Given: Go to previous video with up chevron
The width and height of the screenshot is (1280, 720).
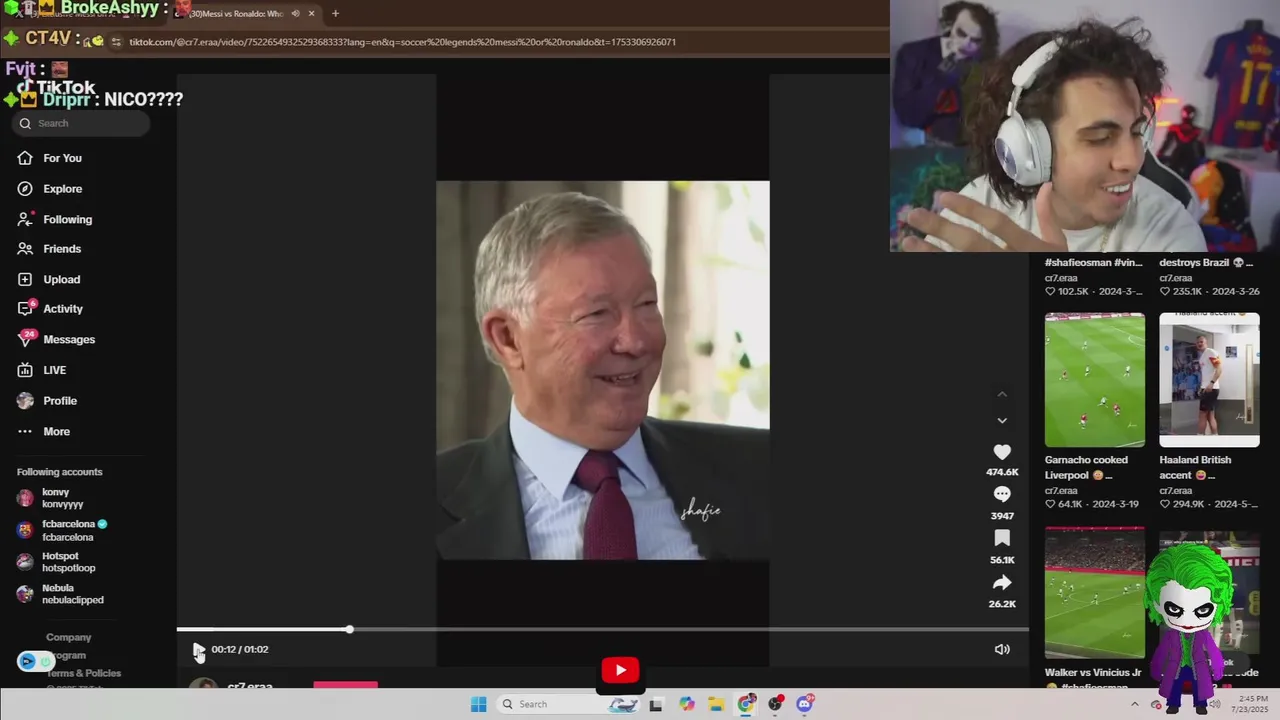Looking at the screenshot, I should 1002,394.
